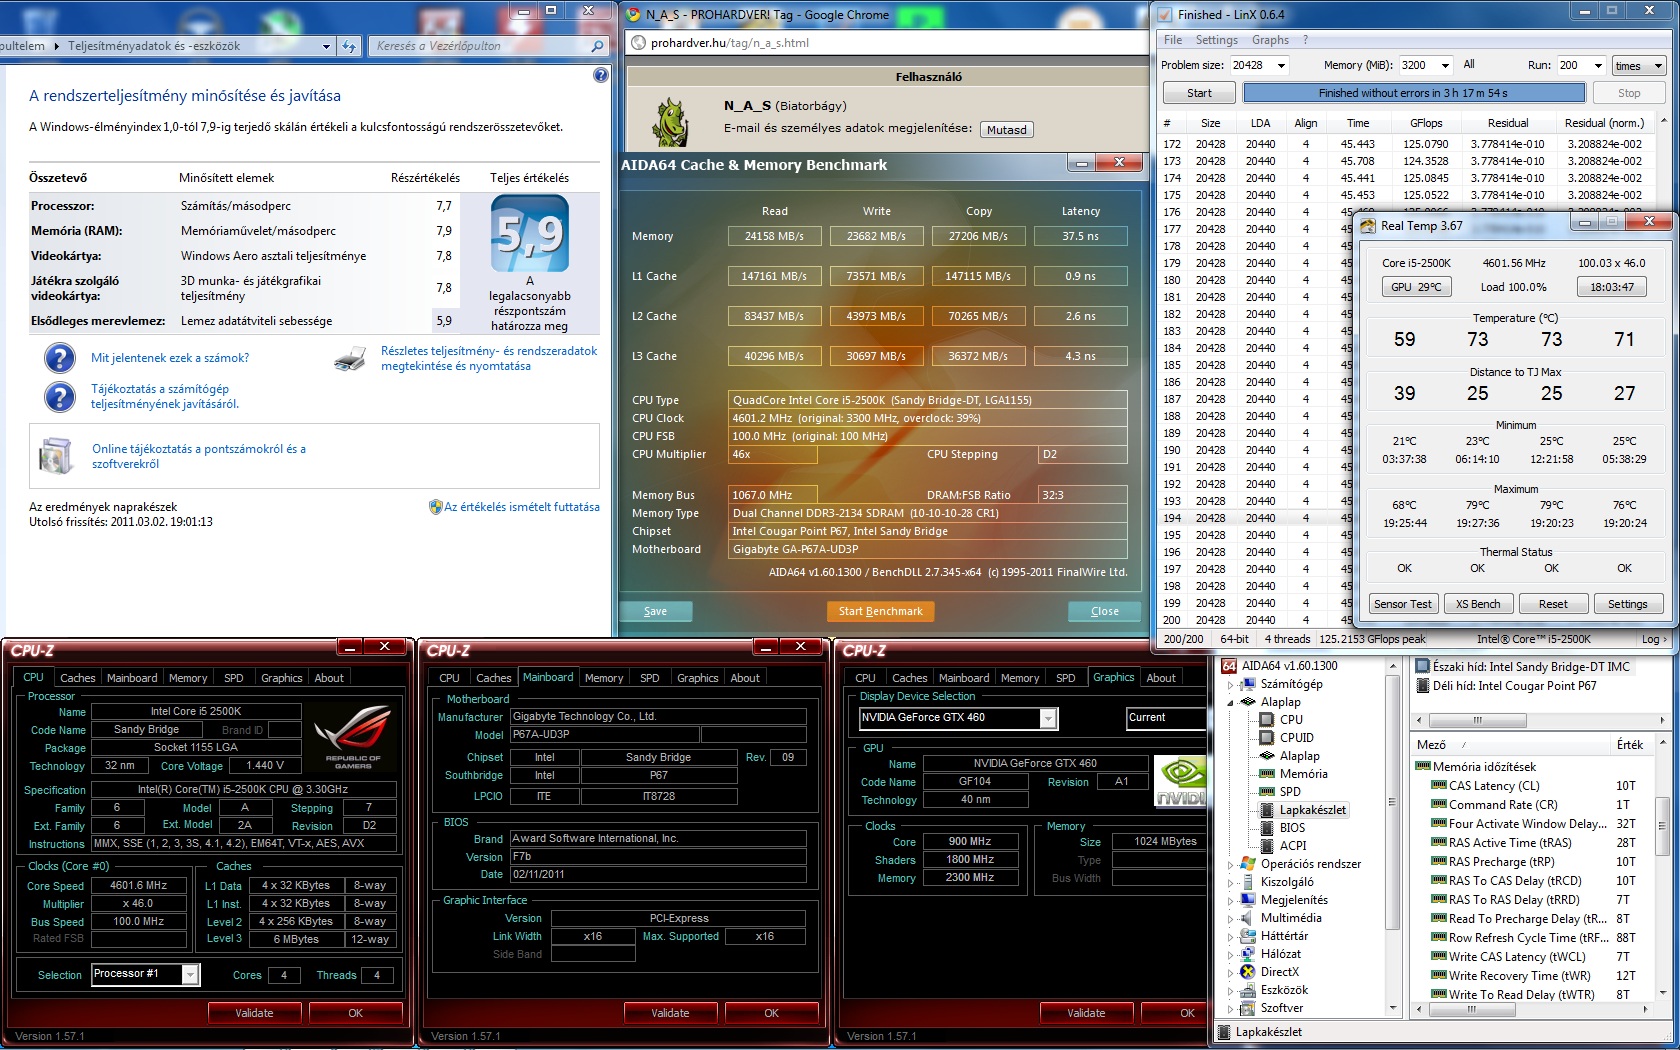Click the Eszközök devices icon in AIDA64
The height and width of the screenshot is (1050, 1680).
tap(1247, 990)
